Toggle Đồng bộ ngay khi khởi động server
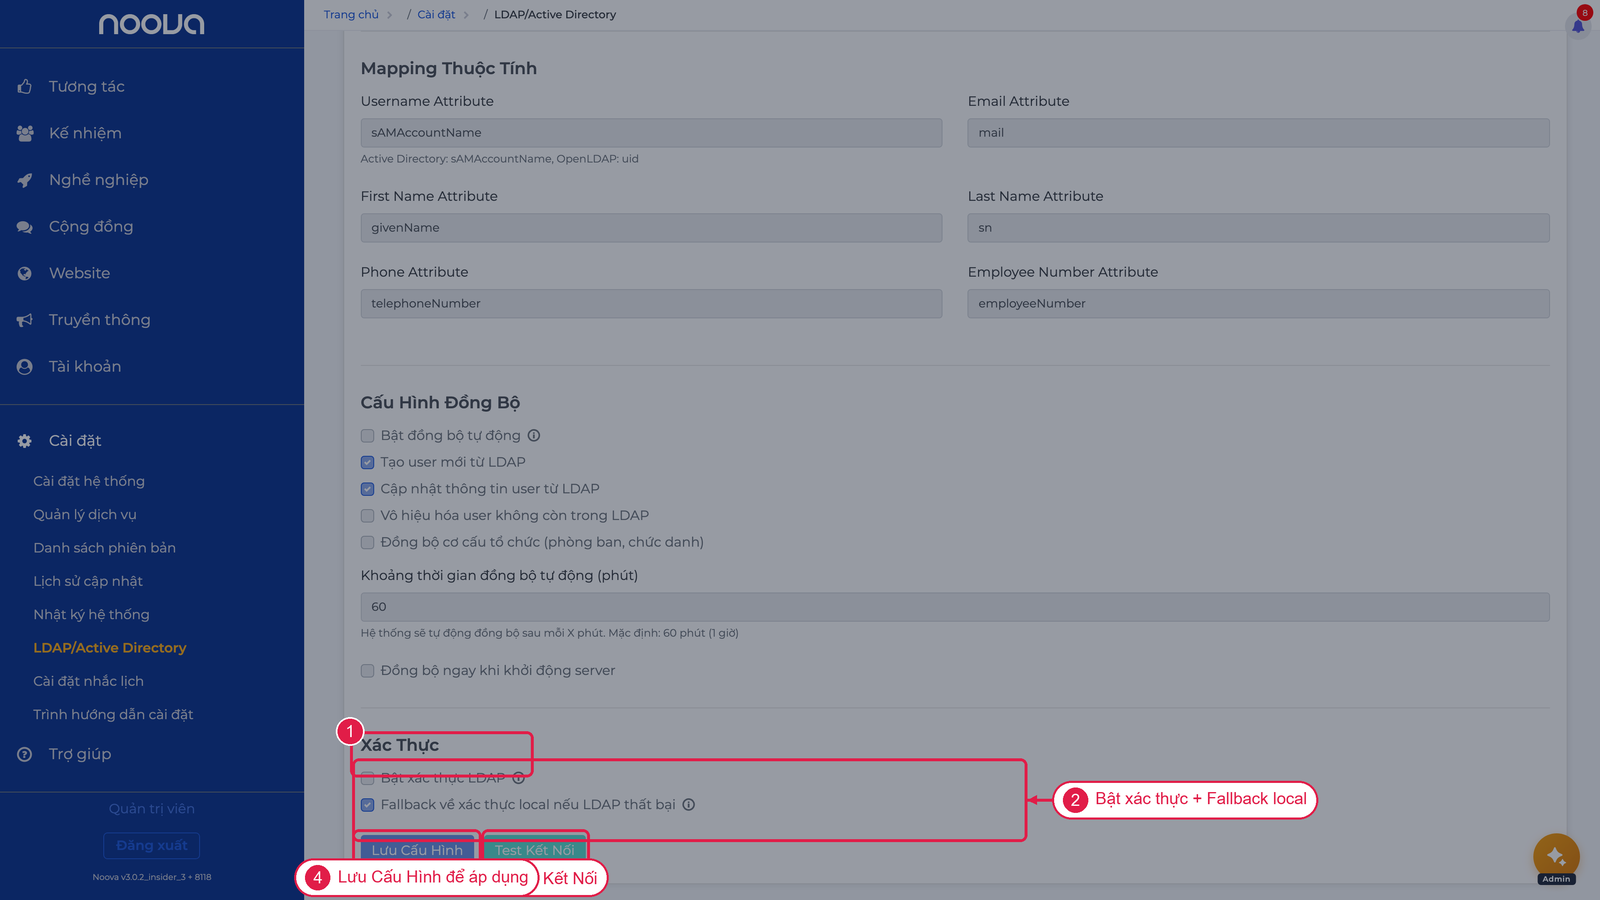This screenshot has width=1600, height=900. [x=367, y=671]
